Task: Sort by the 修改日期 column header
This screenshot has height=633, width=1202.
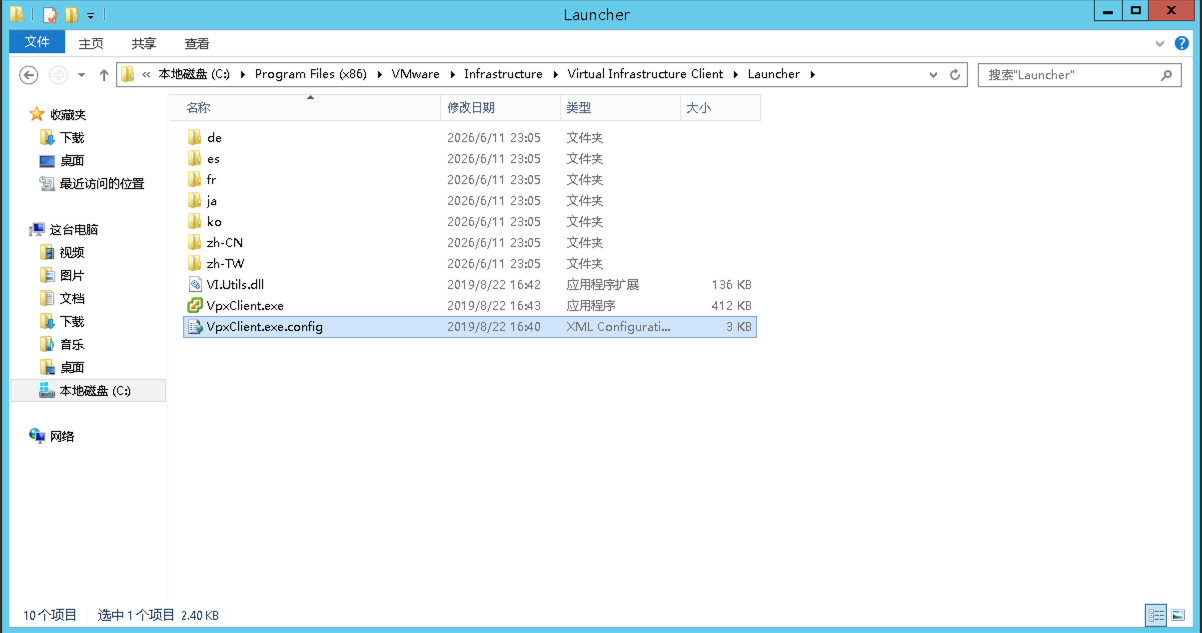Action: 500,107
